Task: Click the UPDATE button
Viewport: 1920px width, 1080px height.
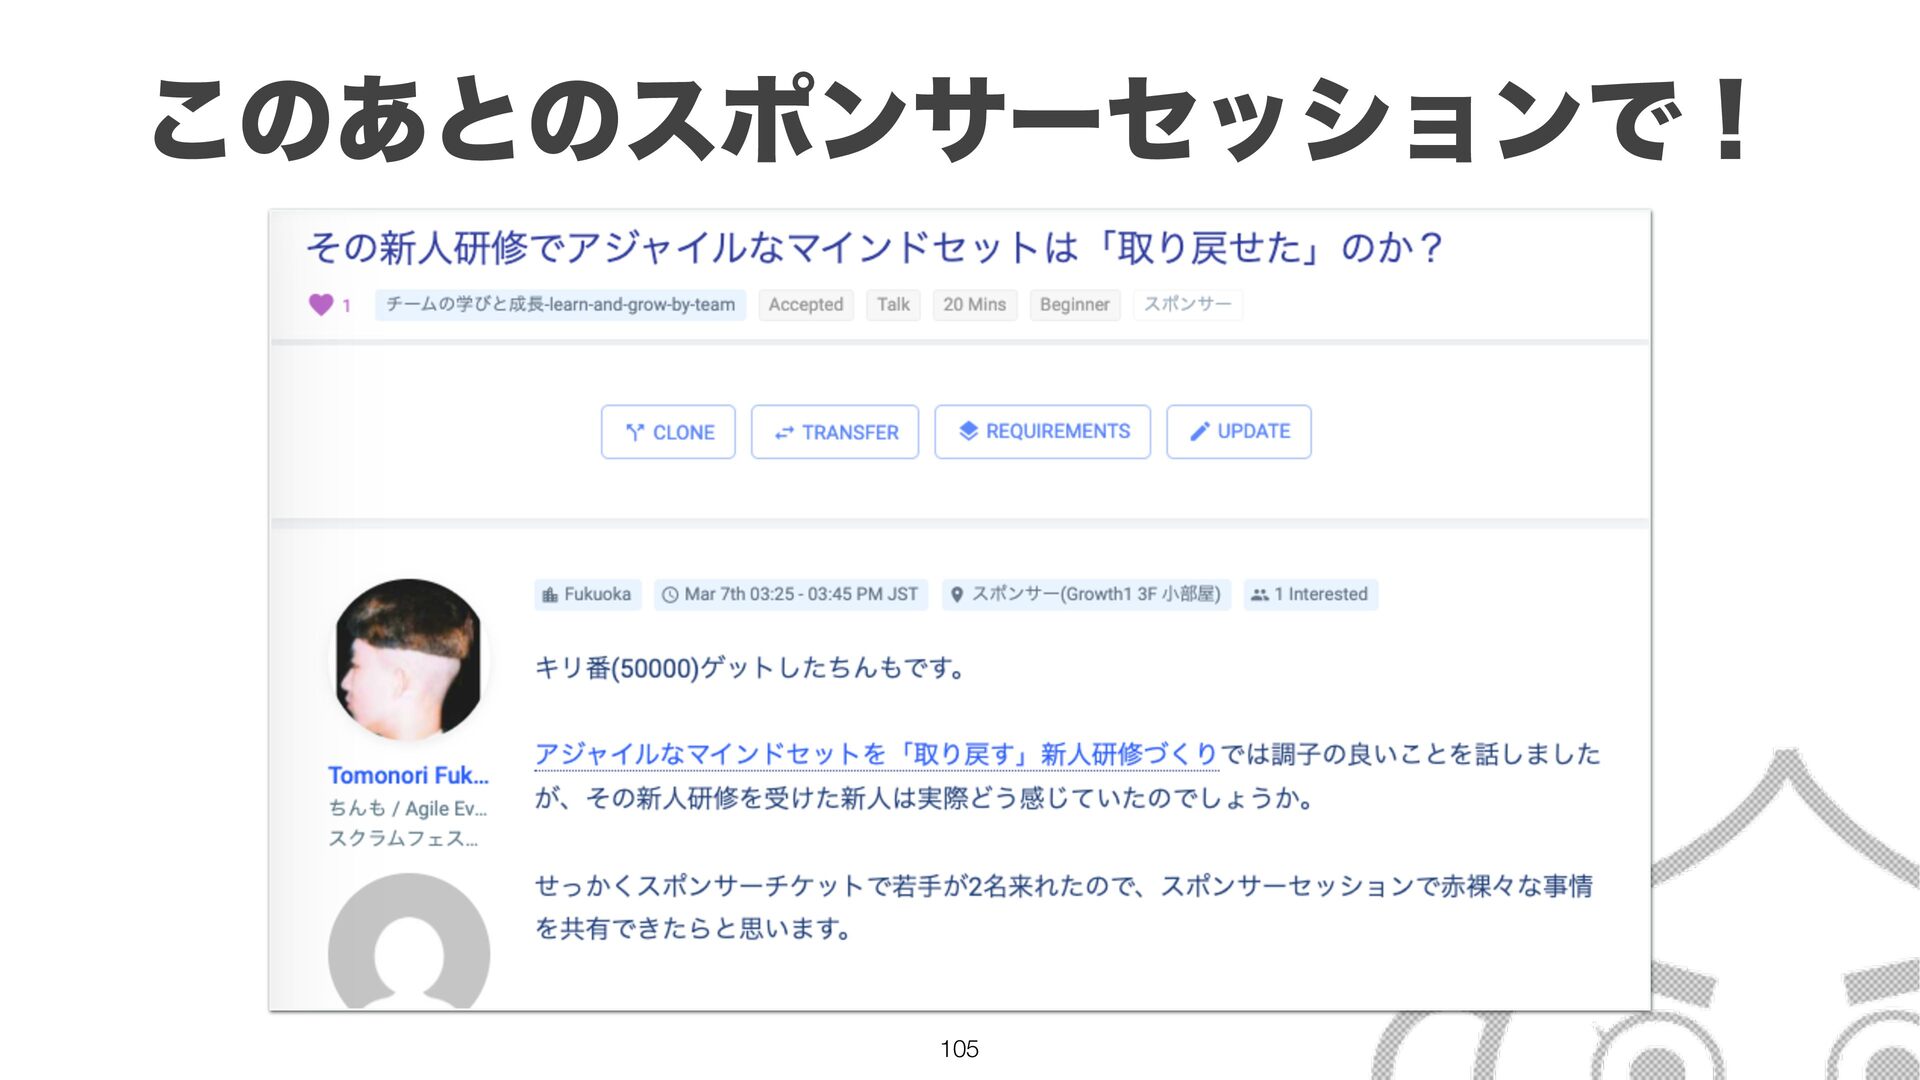Action: coord(1238,432)
